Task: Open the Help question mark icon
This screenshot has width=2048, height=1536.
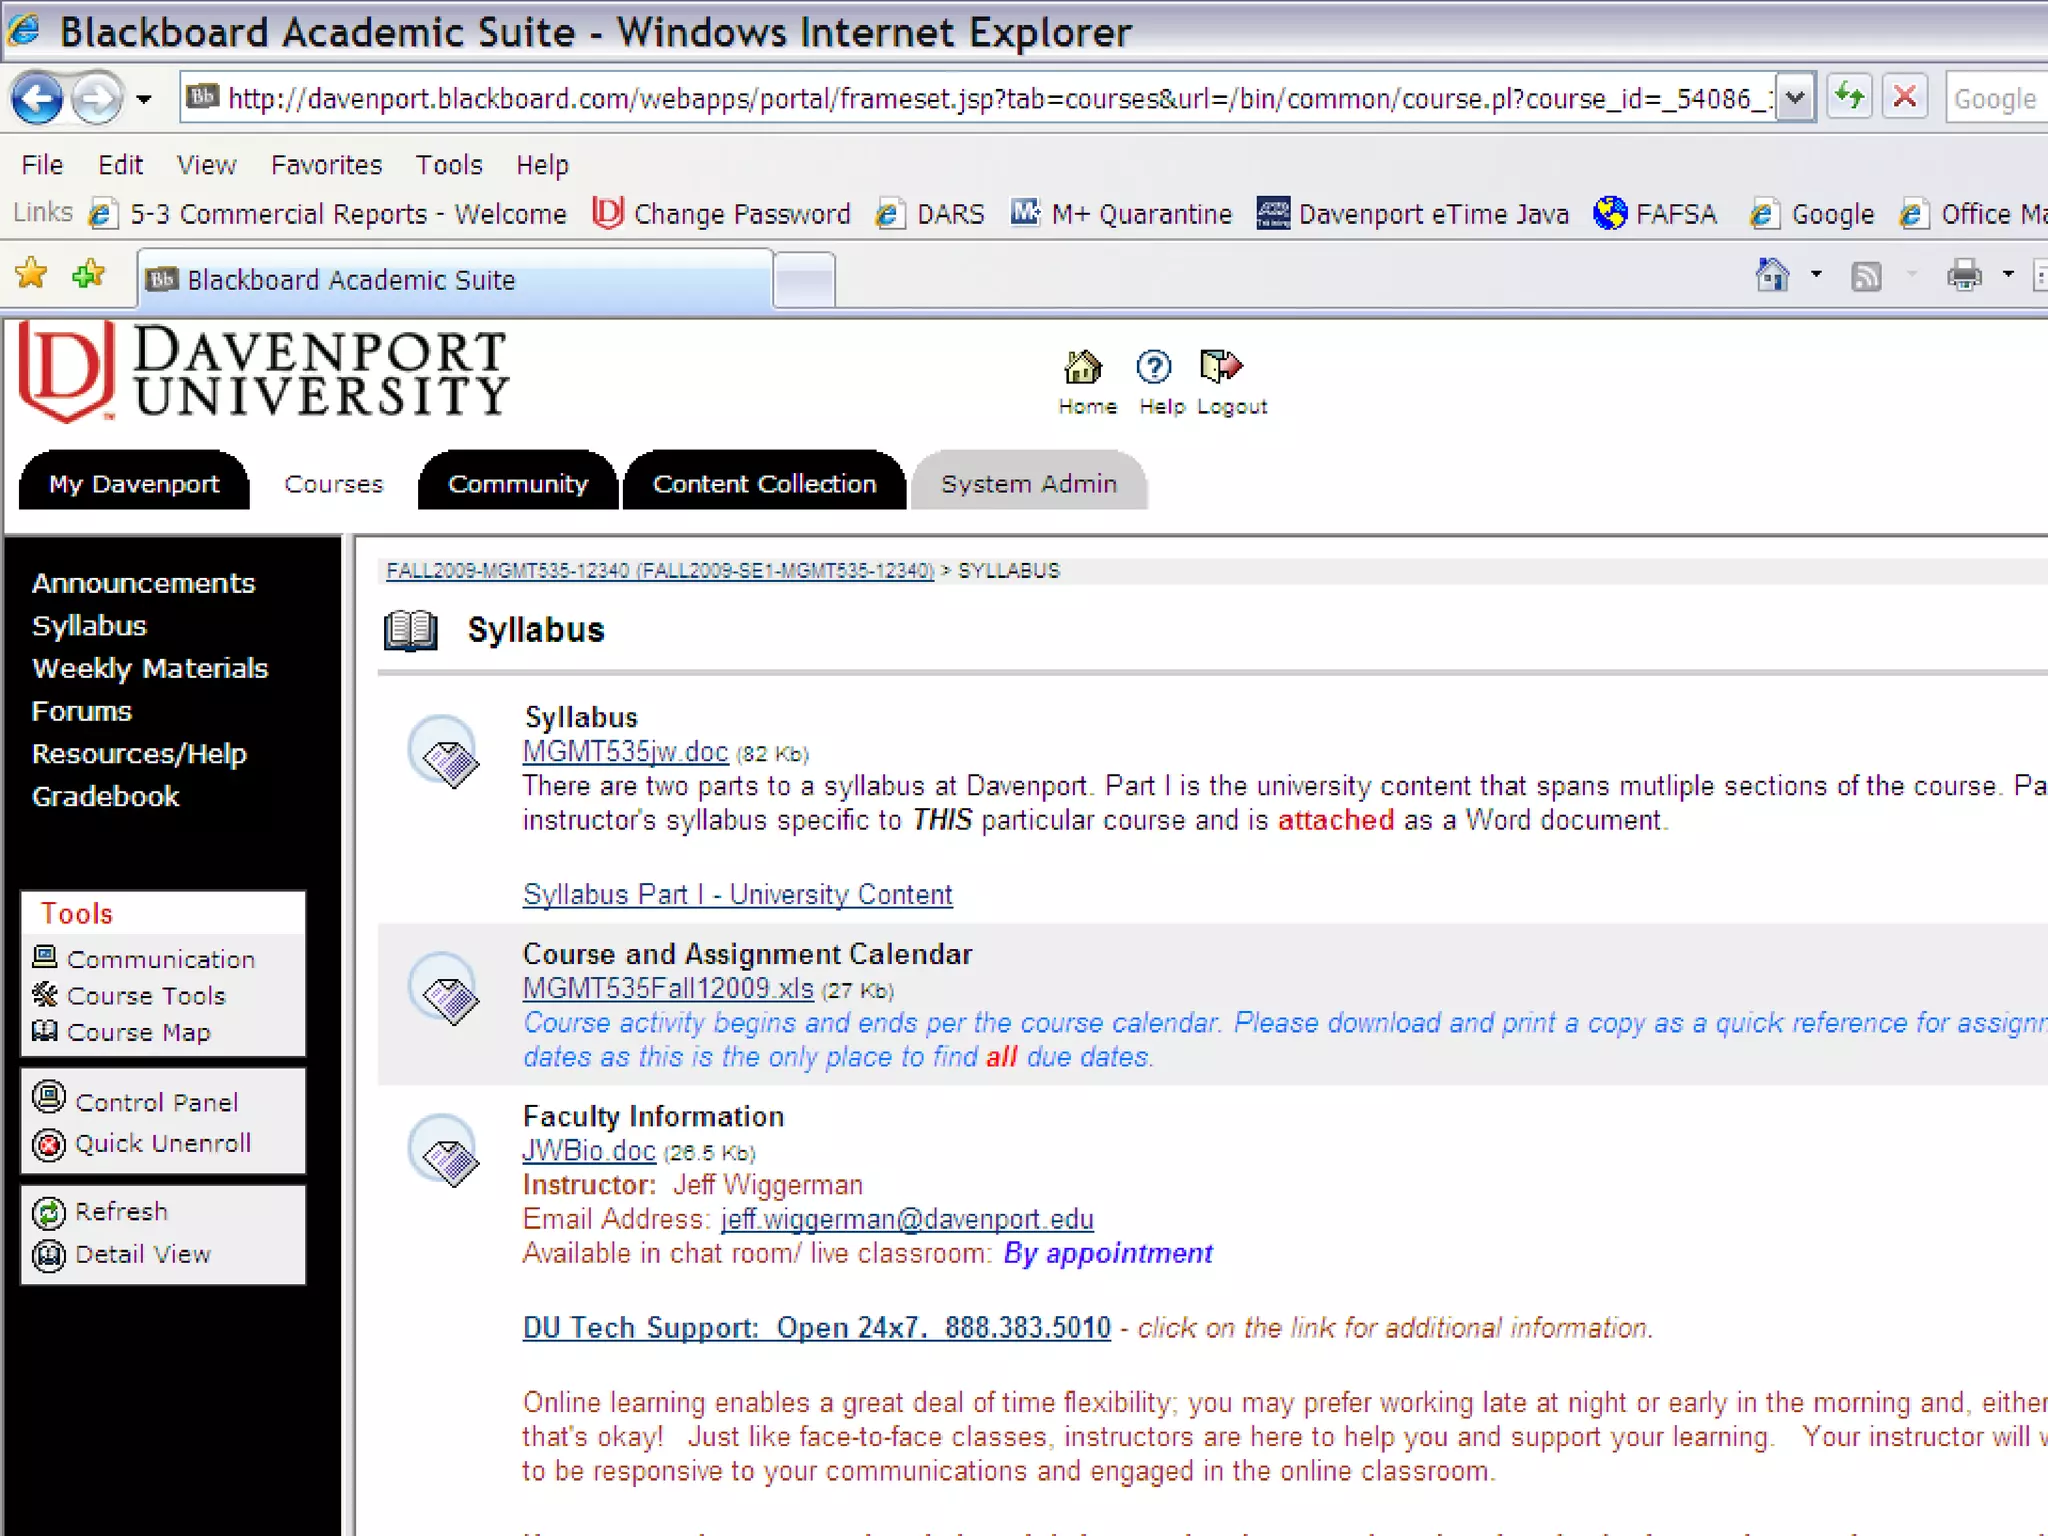Action: coord(1153,368)
